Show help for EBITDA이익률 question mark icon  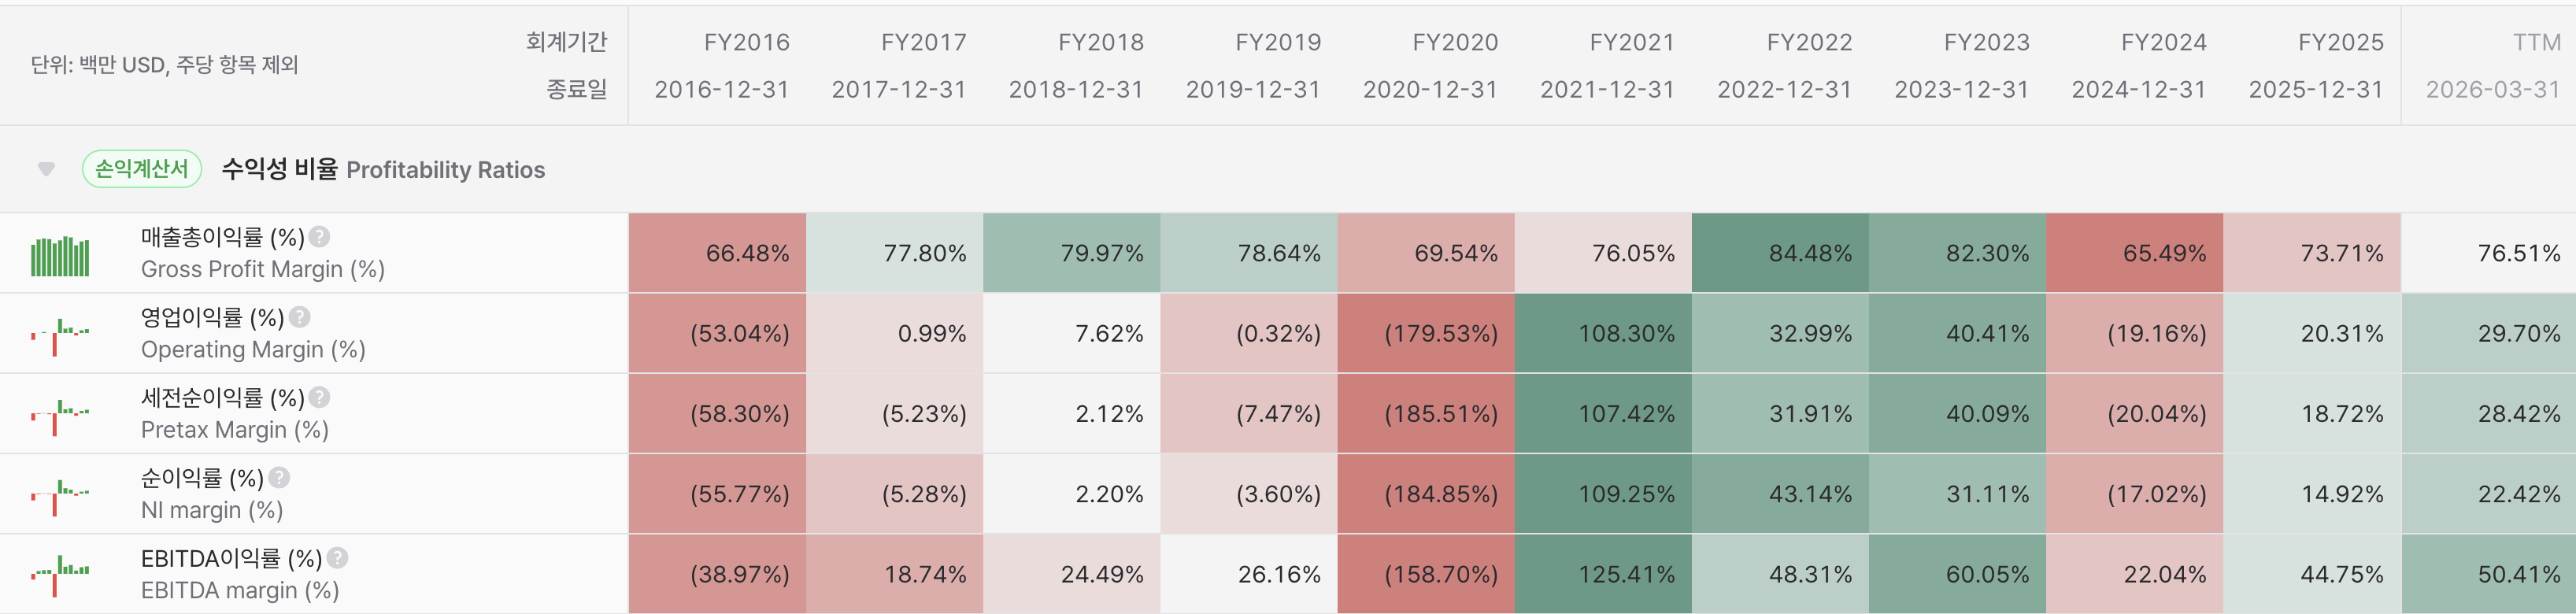point(337,558)
